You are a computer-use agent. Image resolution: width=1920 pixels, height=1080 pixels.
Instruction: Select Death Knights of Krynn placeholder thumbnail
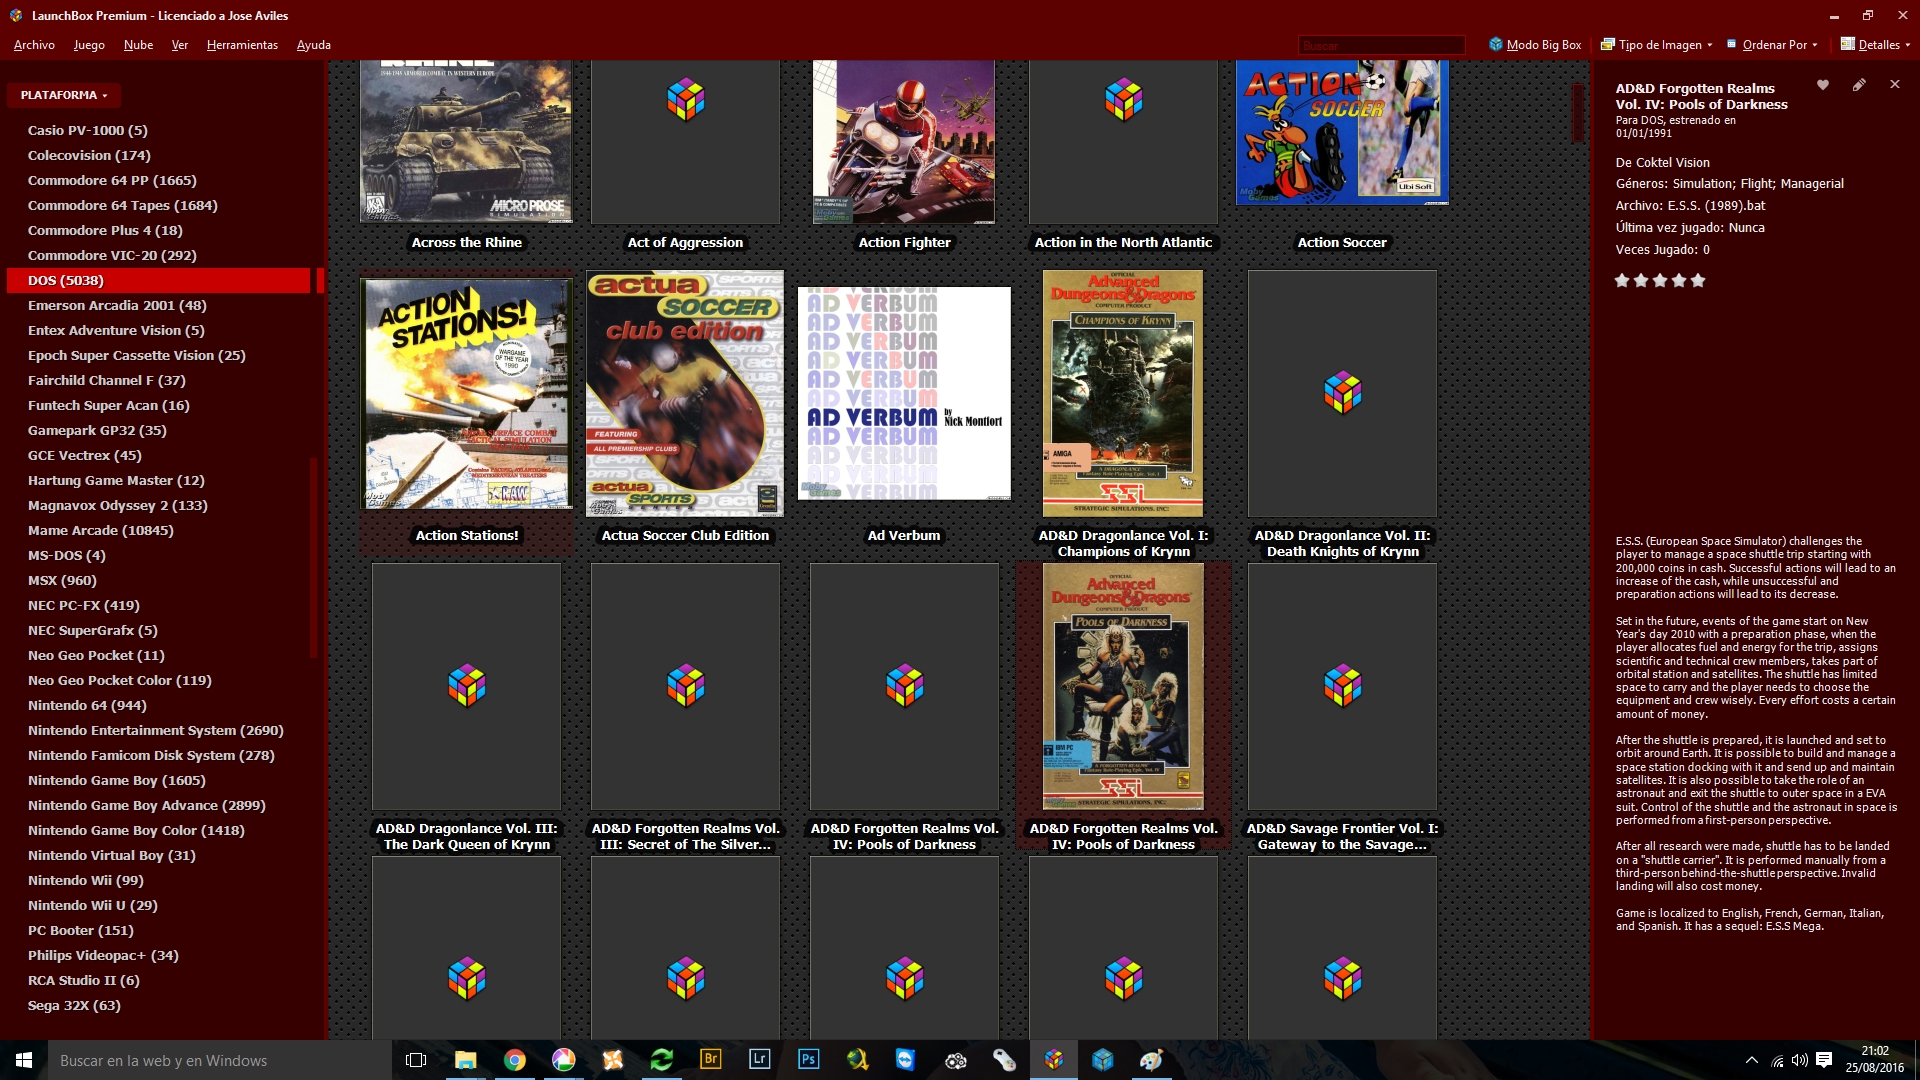pyautogui.click(x=1342, y=393)
